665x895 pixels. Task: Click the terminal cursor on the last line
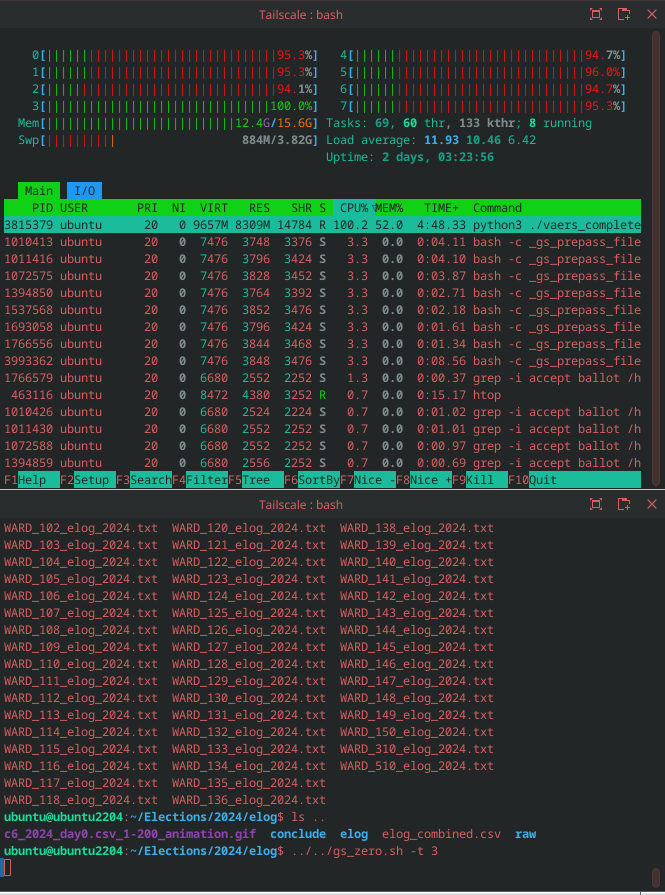7,868
